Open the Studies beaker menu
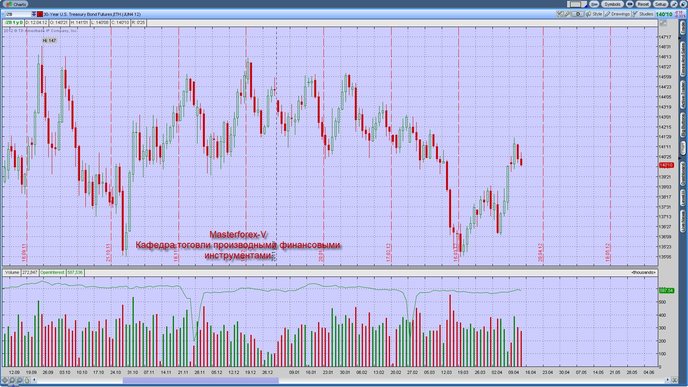This screenshot has height=387, width=688. pos(643,14)
